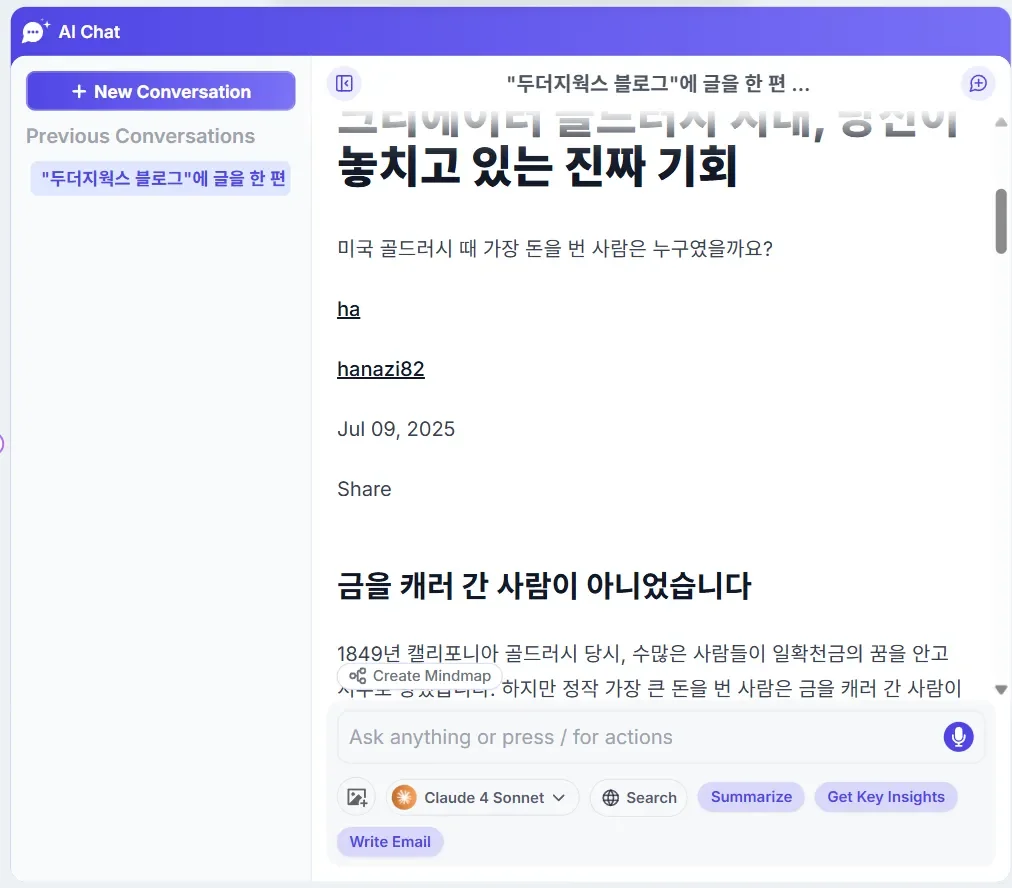Click the Summarize suggestion
The height and width of the screenshot is (888, 1012).
[751, 797]
